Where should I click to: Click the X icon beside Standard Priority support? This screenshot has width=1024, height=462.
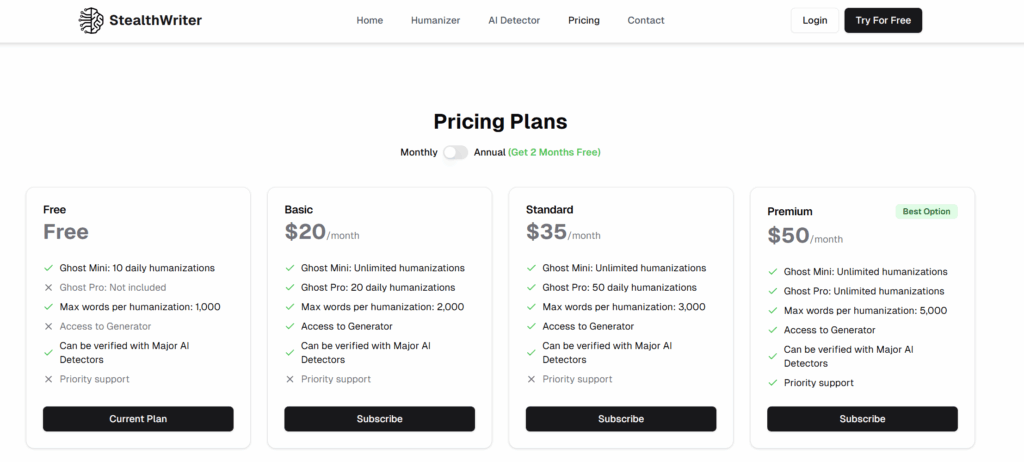(x=531, y=379)
